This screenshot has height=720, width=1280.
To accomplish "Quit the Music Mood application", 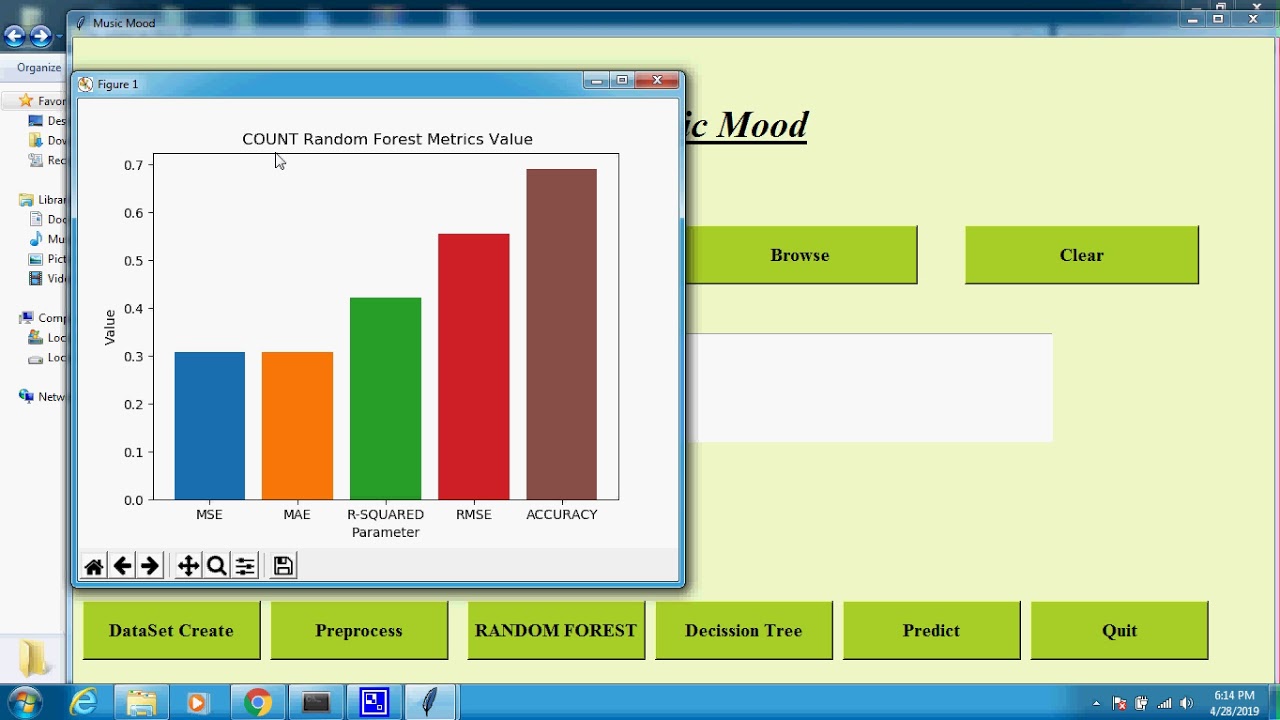I will click(1119, 631).
